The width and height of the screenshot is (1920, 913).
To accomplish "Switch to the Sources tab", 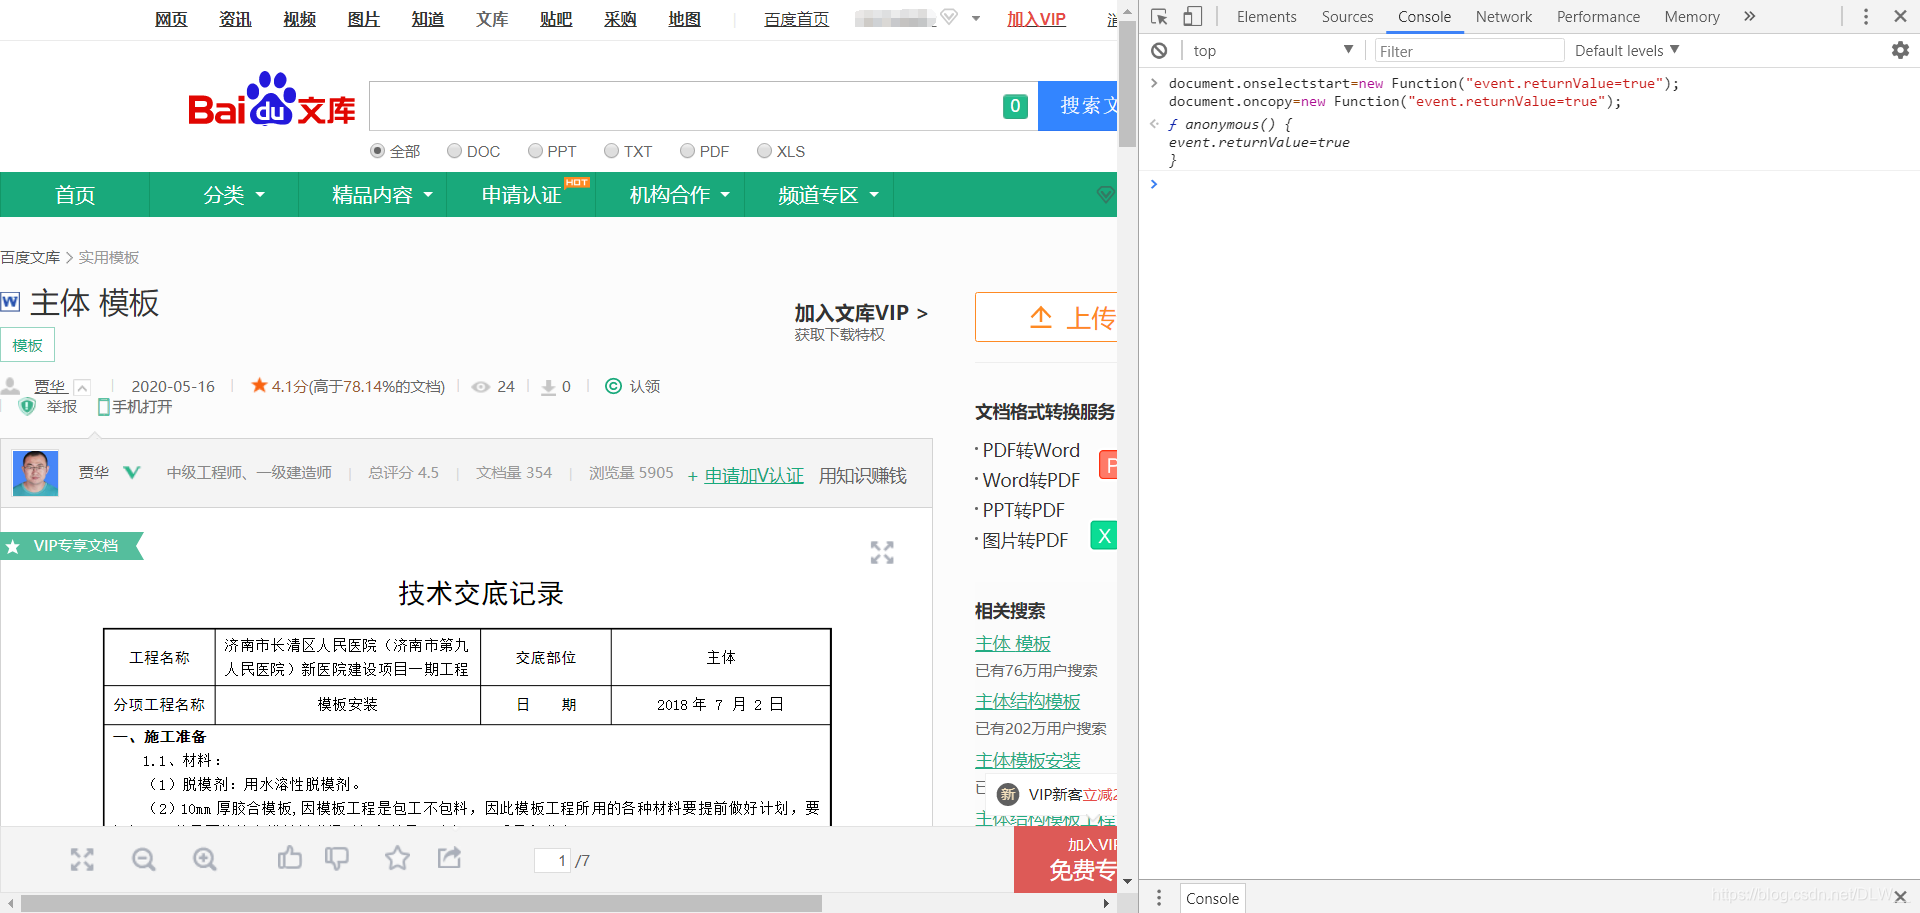I will tap(1347, 17).
